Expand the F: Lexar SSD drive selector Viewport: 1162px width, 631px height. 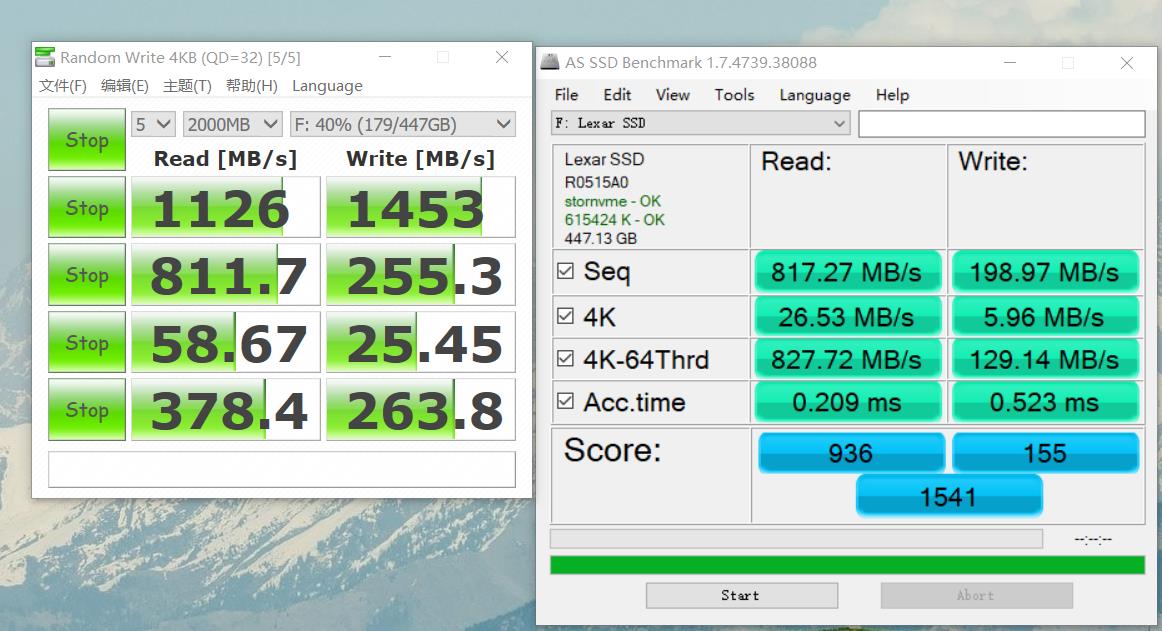(x=700, y=123)
